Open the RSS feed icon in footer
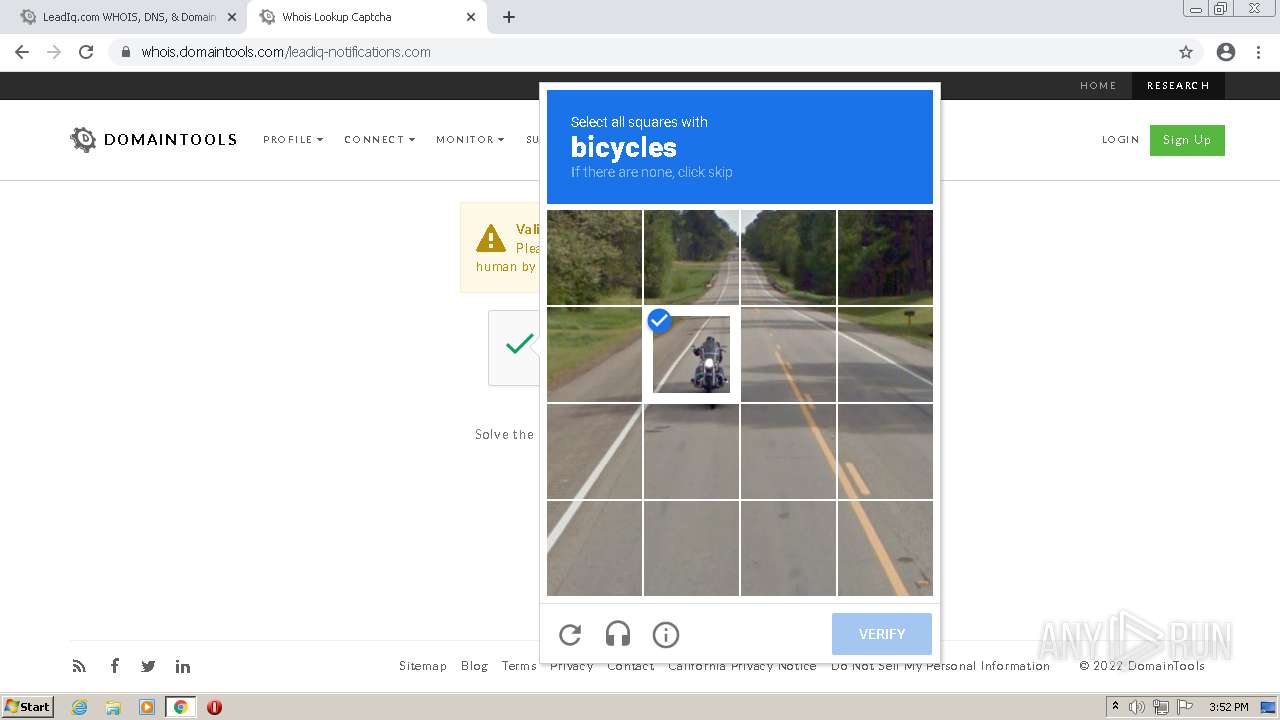The height and width of the screenshot is (720, 1280). (x=79, y=666)
